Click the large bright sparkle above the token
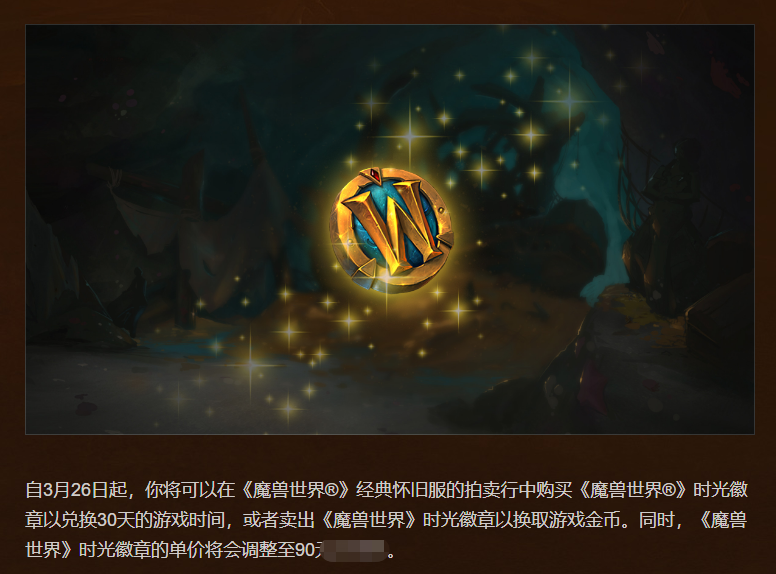 coord(410,135)
